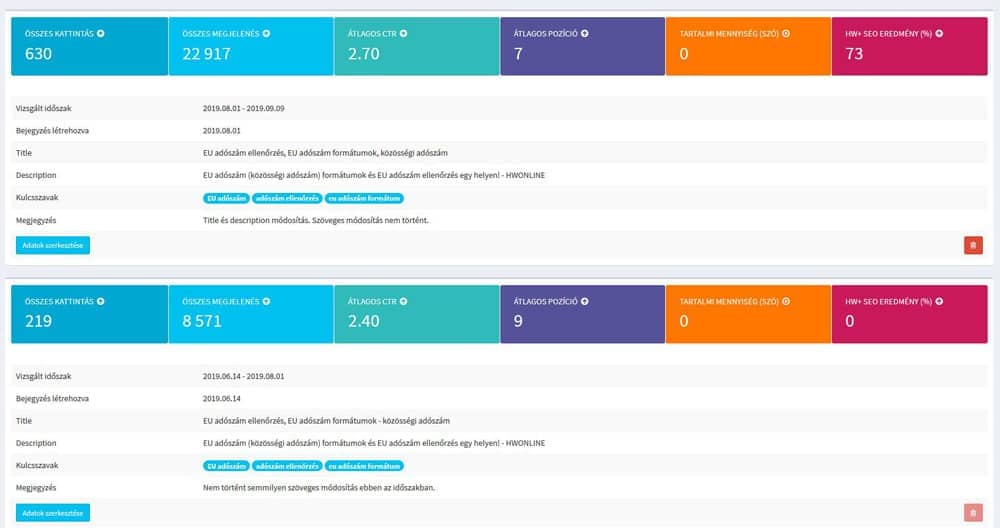Click plus icon on Összes megjelenés 8 571 card
The image size is (1000, 528).
(x=267, y=302)
